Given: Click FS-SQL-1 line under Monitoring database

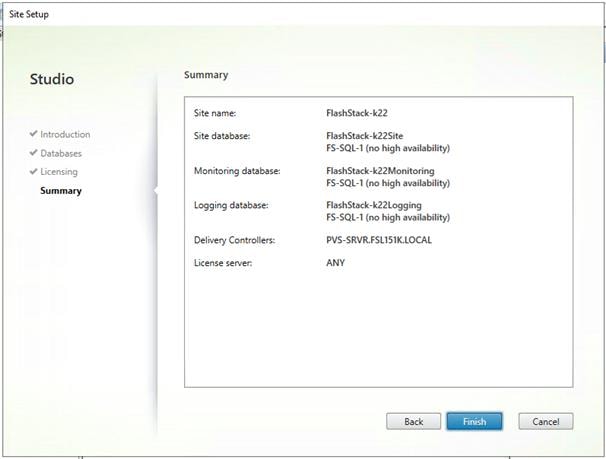Looking at the screenshot, I should click(388, 183).
